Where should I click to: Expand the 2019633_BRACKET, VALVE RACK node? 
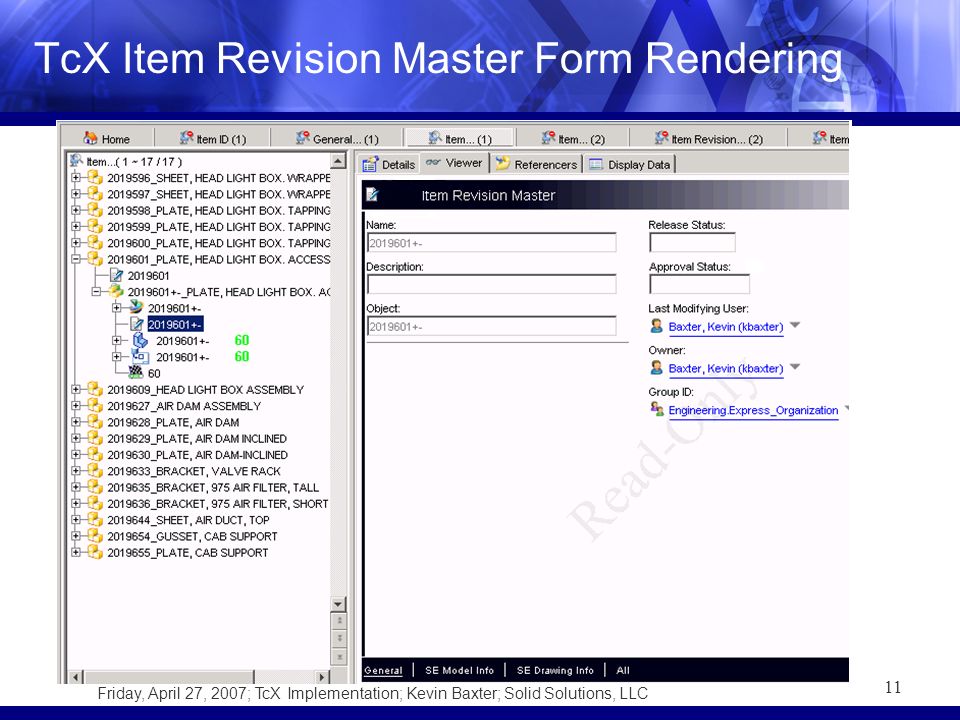coord(75,470)
